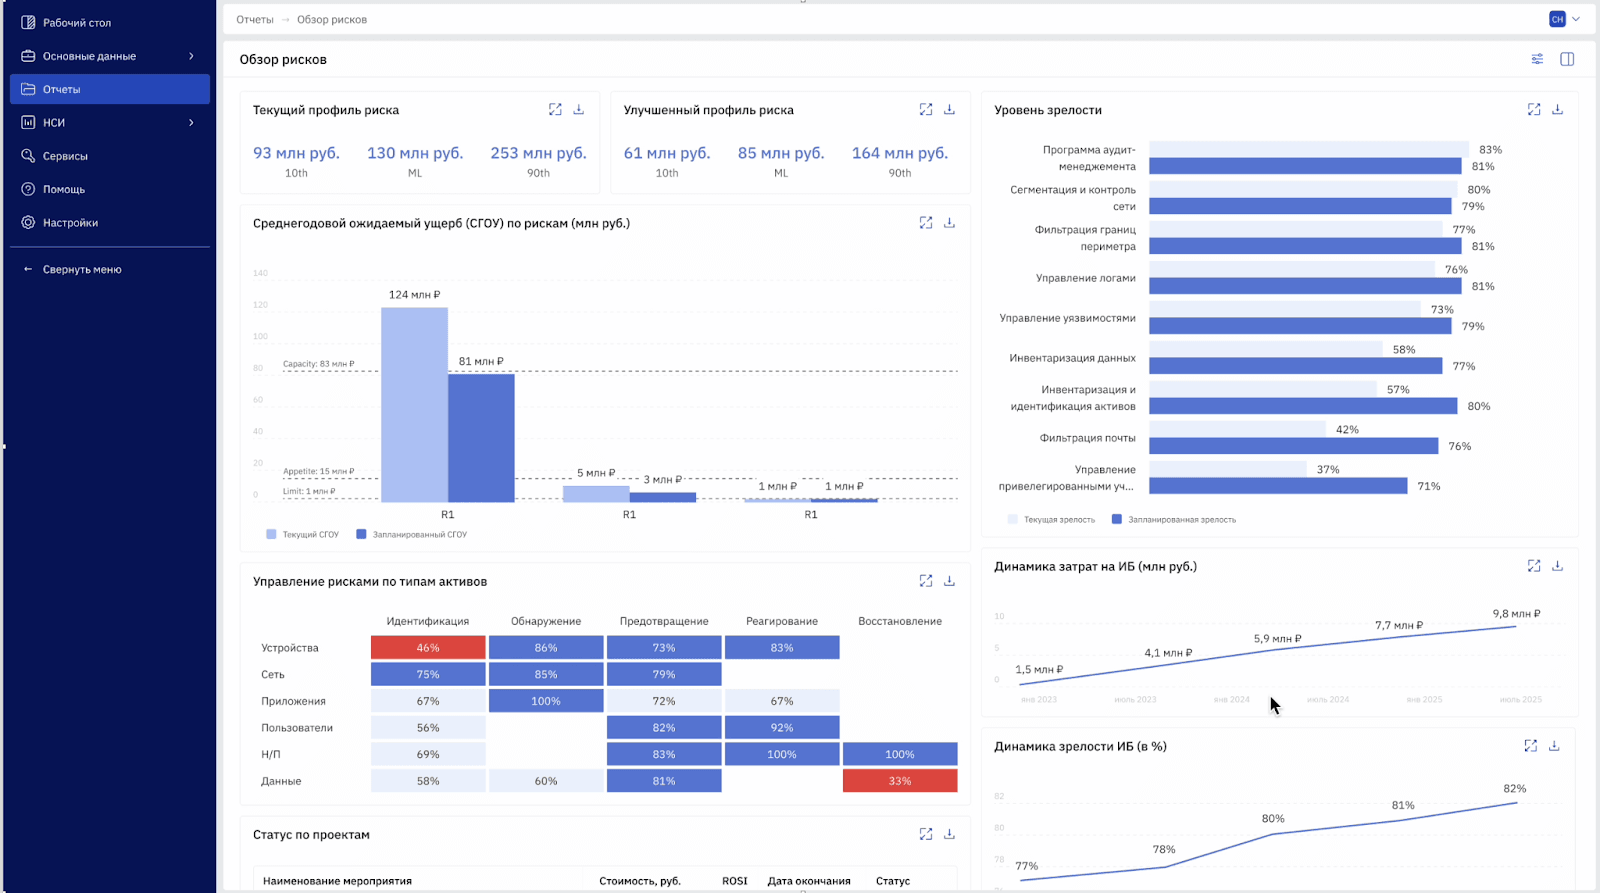Expand Управление рисками по типам активов fullscreen

(x=926, y=581)
